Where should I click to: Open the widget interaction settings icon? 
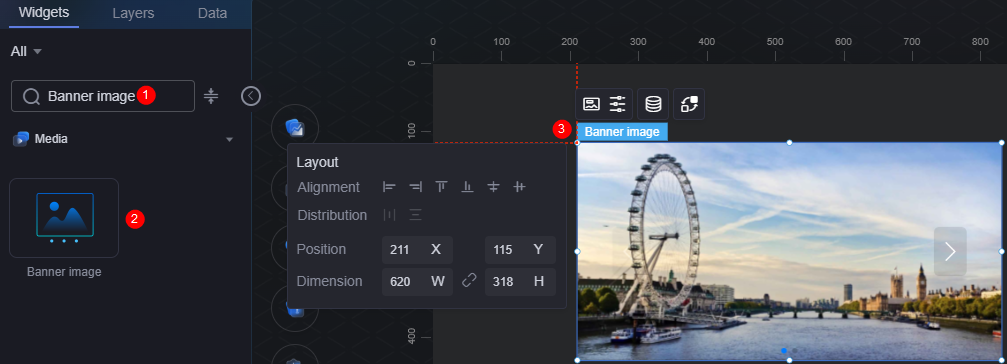(689, 104)
